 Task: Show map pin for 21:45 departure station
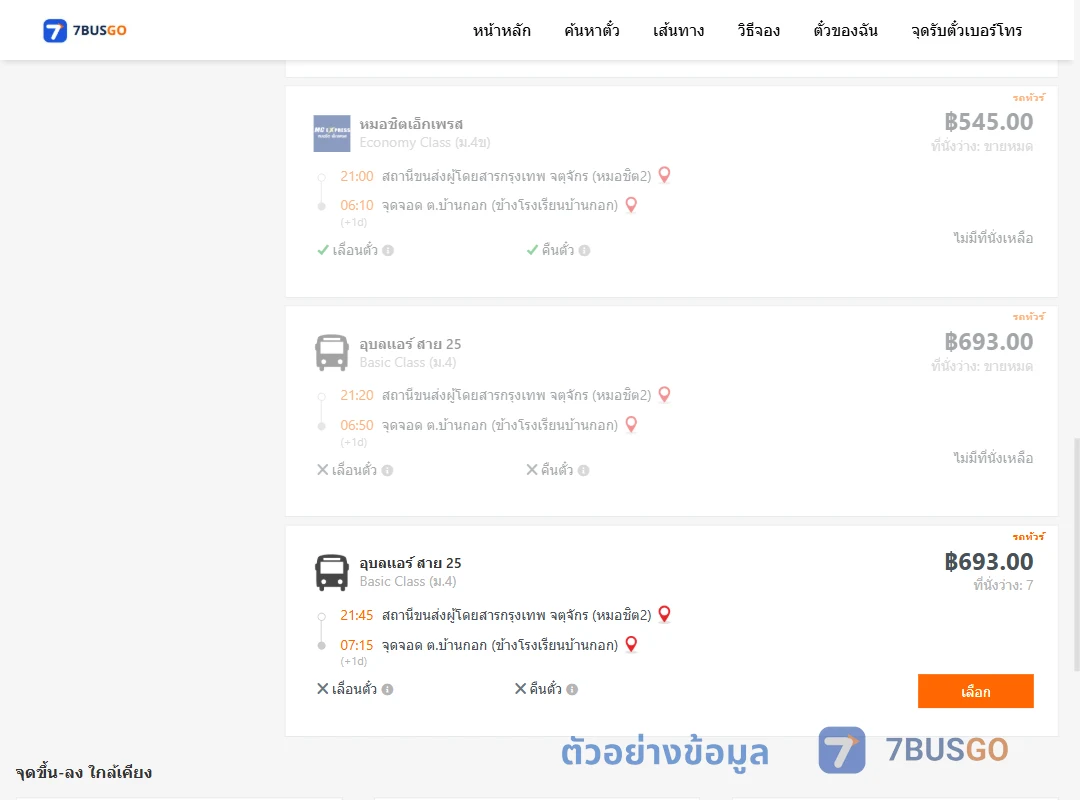click(x=664, y=614)
